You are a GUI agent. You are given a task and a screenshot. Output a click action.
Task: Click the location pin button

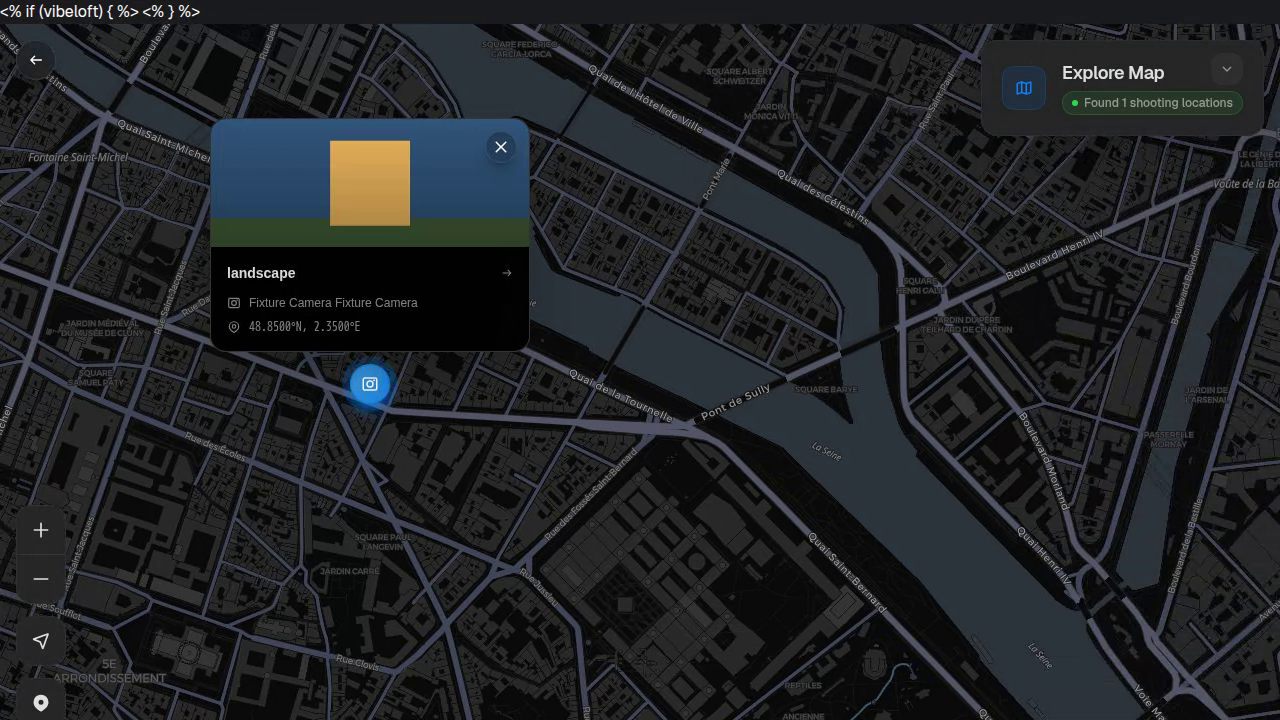click(41, 703)
